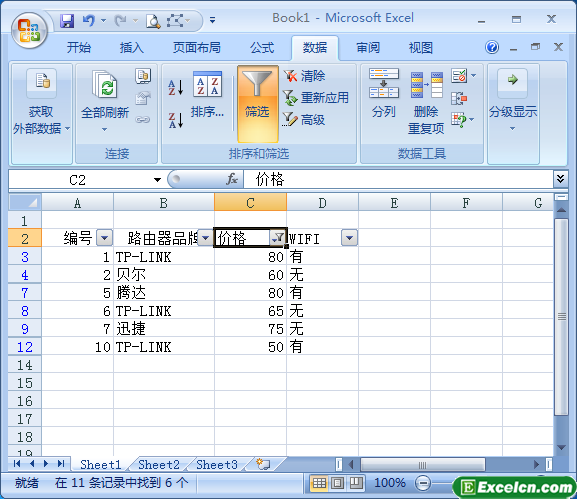Insert a new worksheet tab icon
Image resolution: width=577 pixels, height=499 pixels.
click(263, 464)
